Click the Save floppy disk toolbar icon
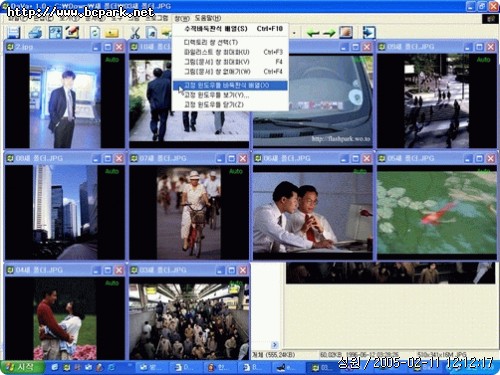The width and height of the screenshot is (500, 375). pos(13,32)
